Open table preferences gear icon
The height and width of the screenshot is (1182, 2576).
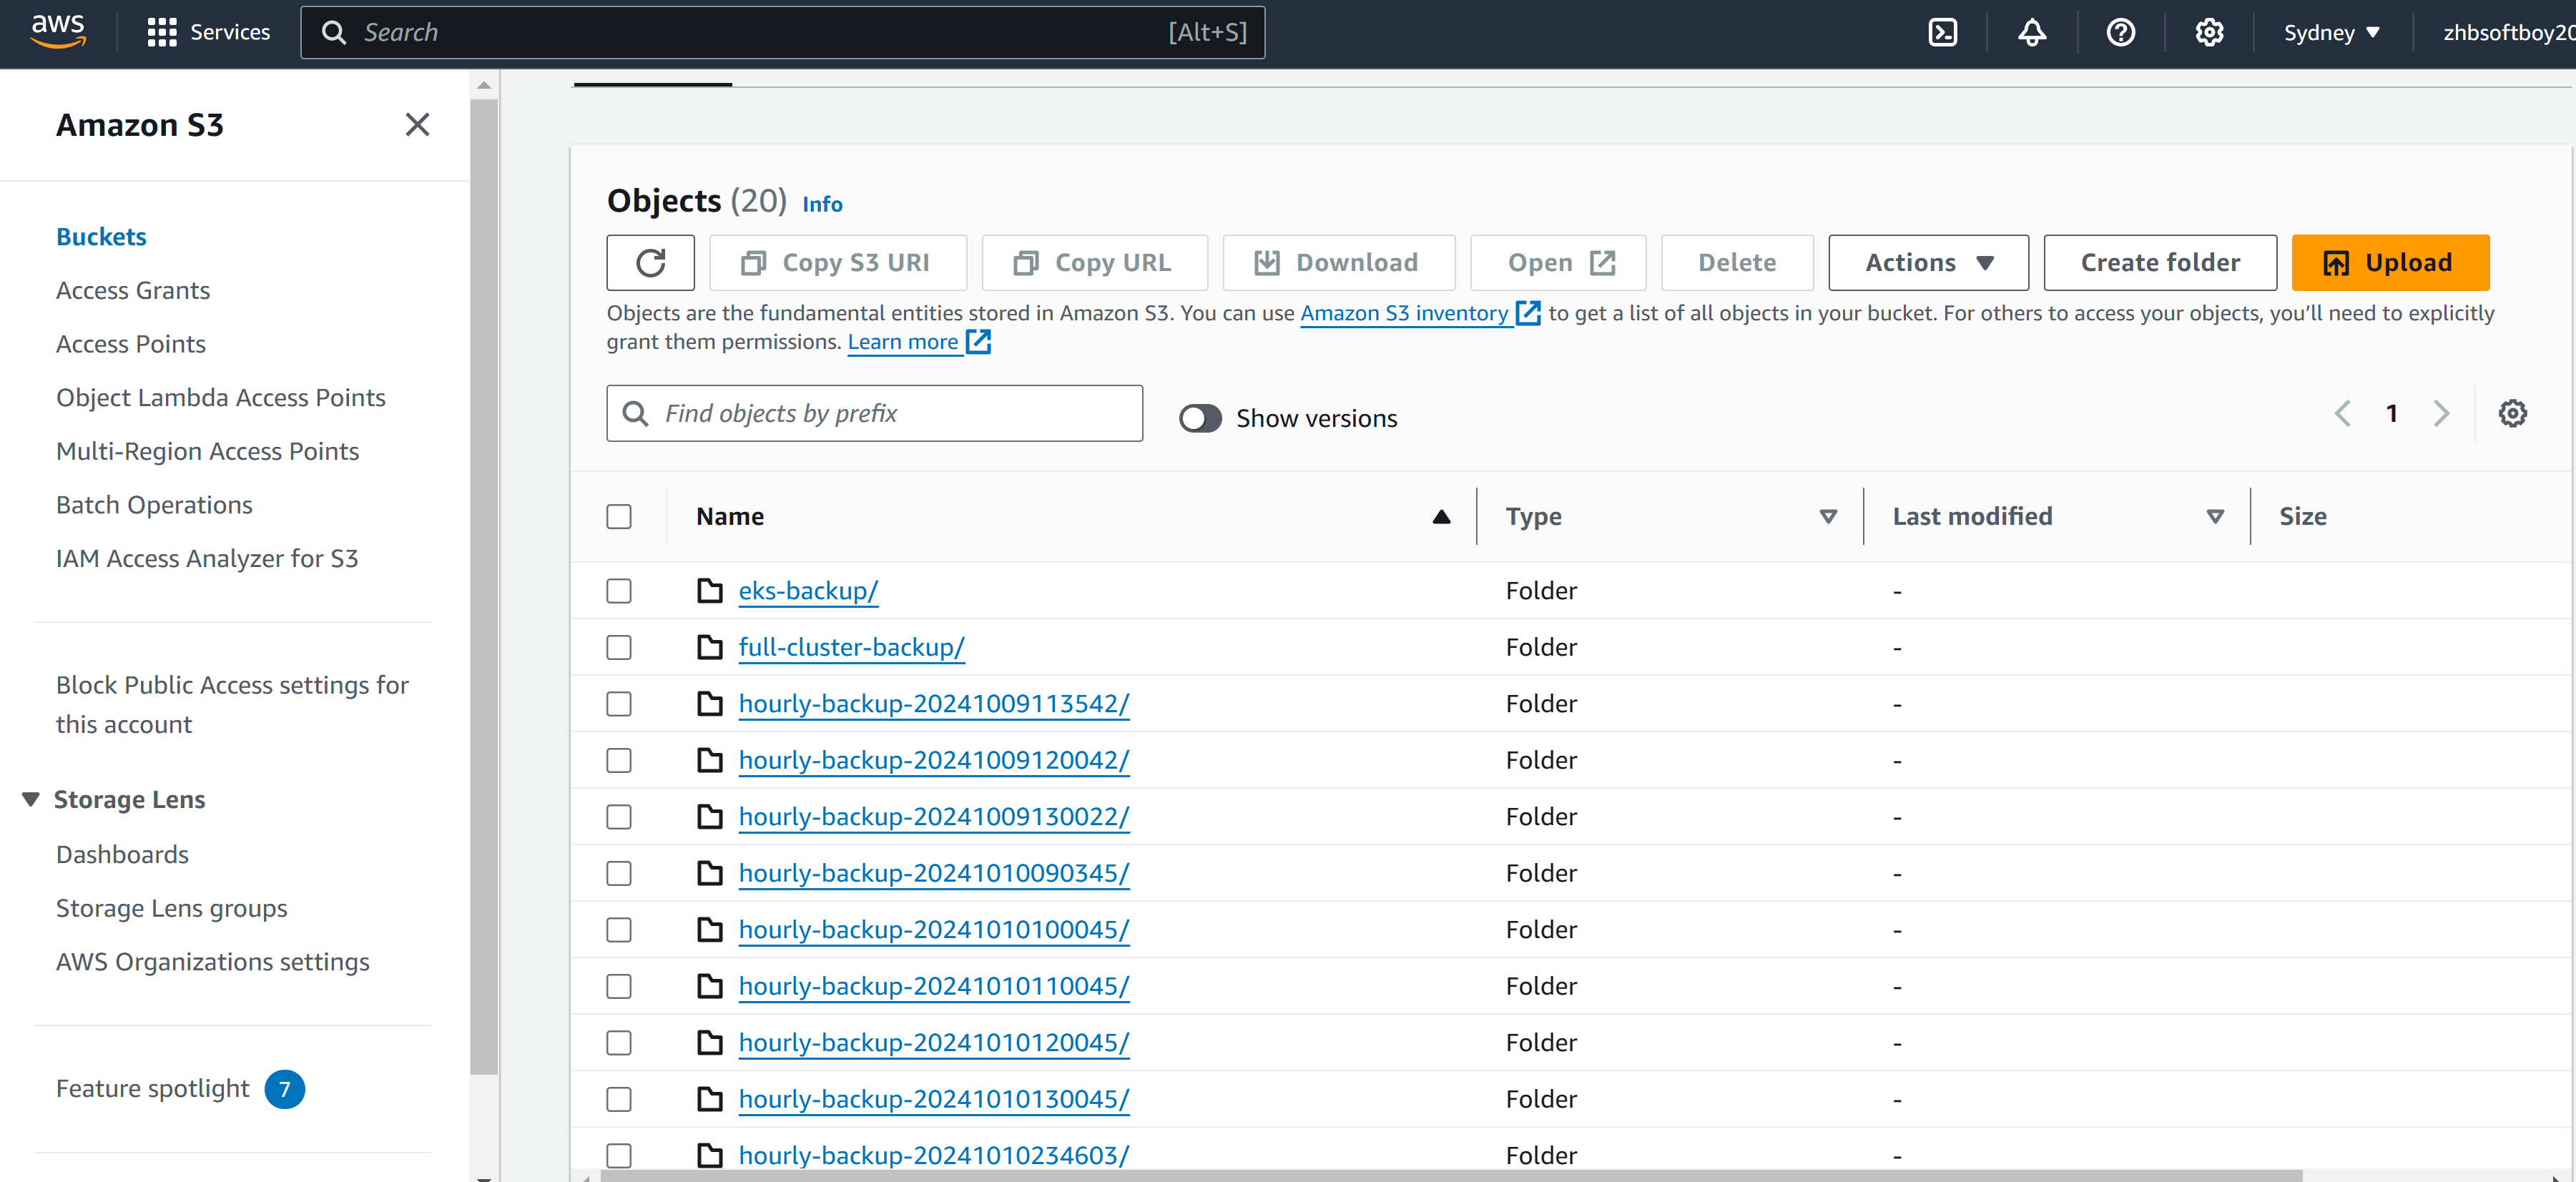tap(2512, 413)
